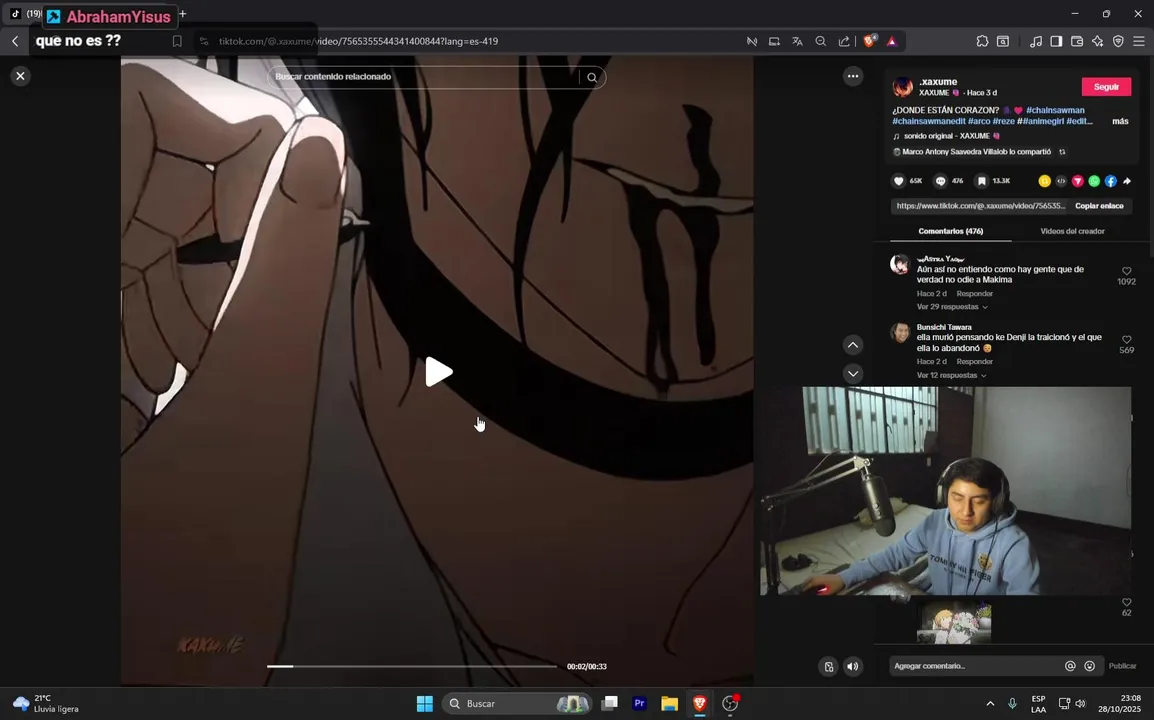Toggle the browser sidebar panel

pos(1056,41)
